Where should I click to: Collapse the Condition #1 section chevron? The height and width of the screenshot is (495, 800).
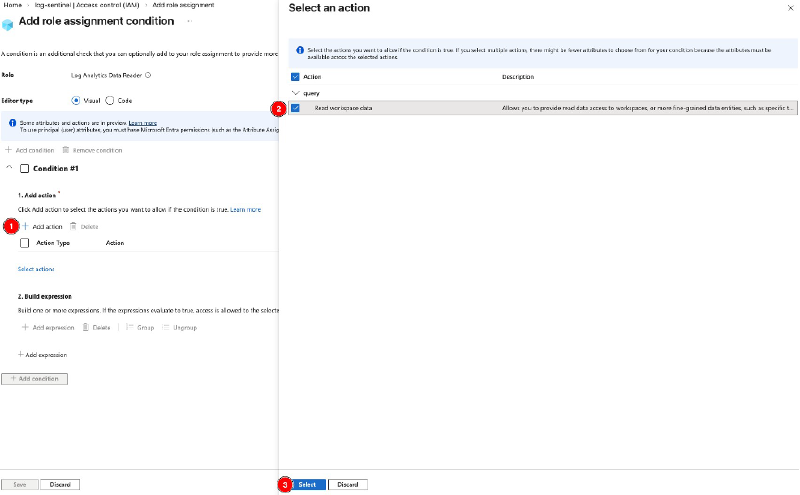[9, 168]
